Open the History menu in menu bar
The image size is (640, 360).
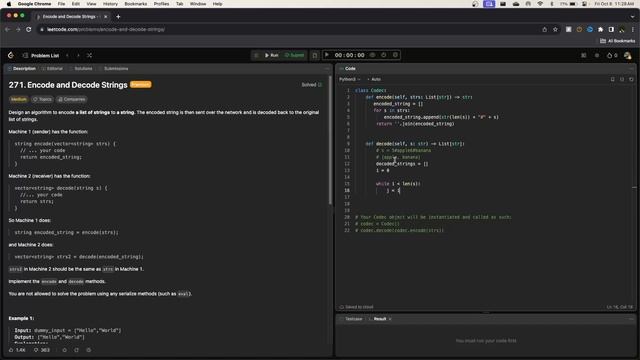coord(110,4)
